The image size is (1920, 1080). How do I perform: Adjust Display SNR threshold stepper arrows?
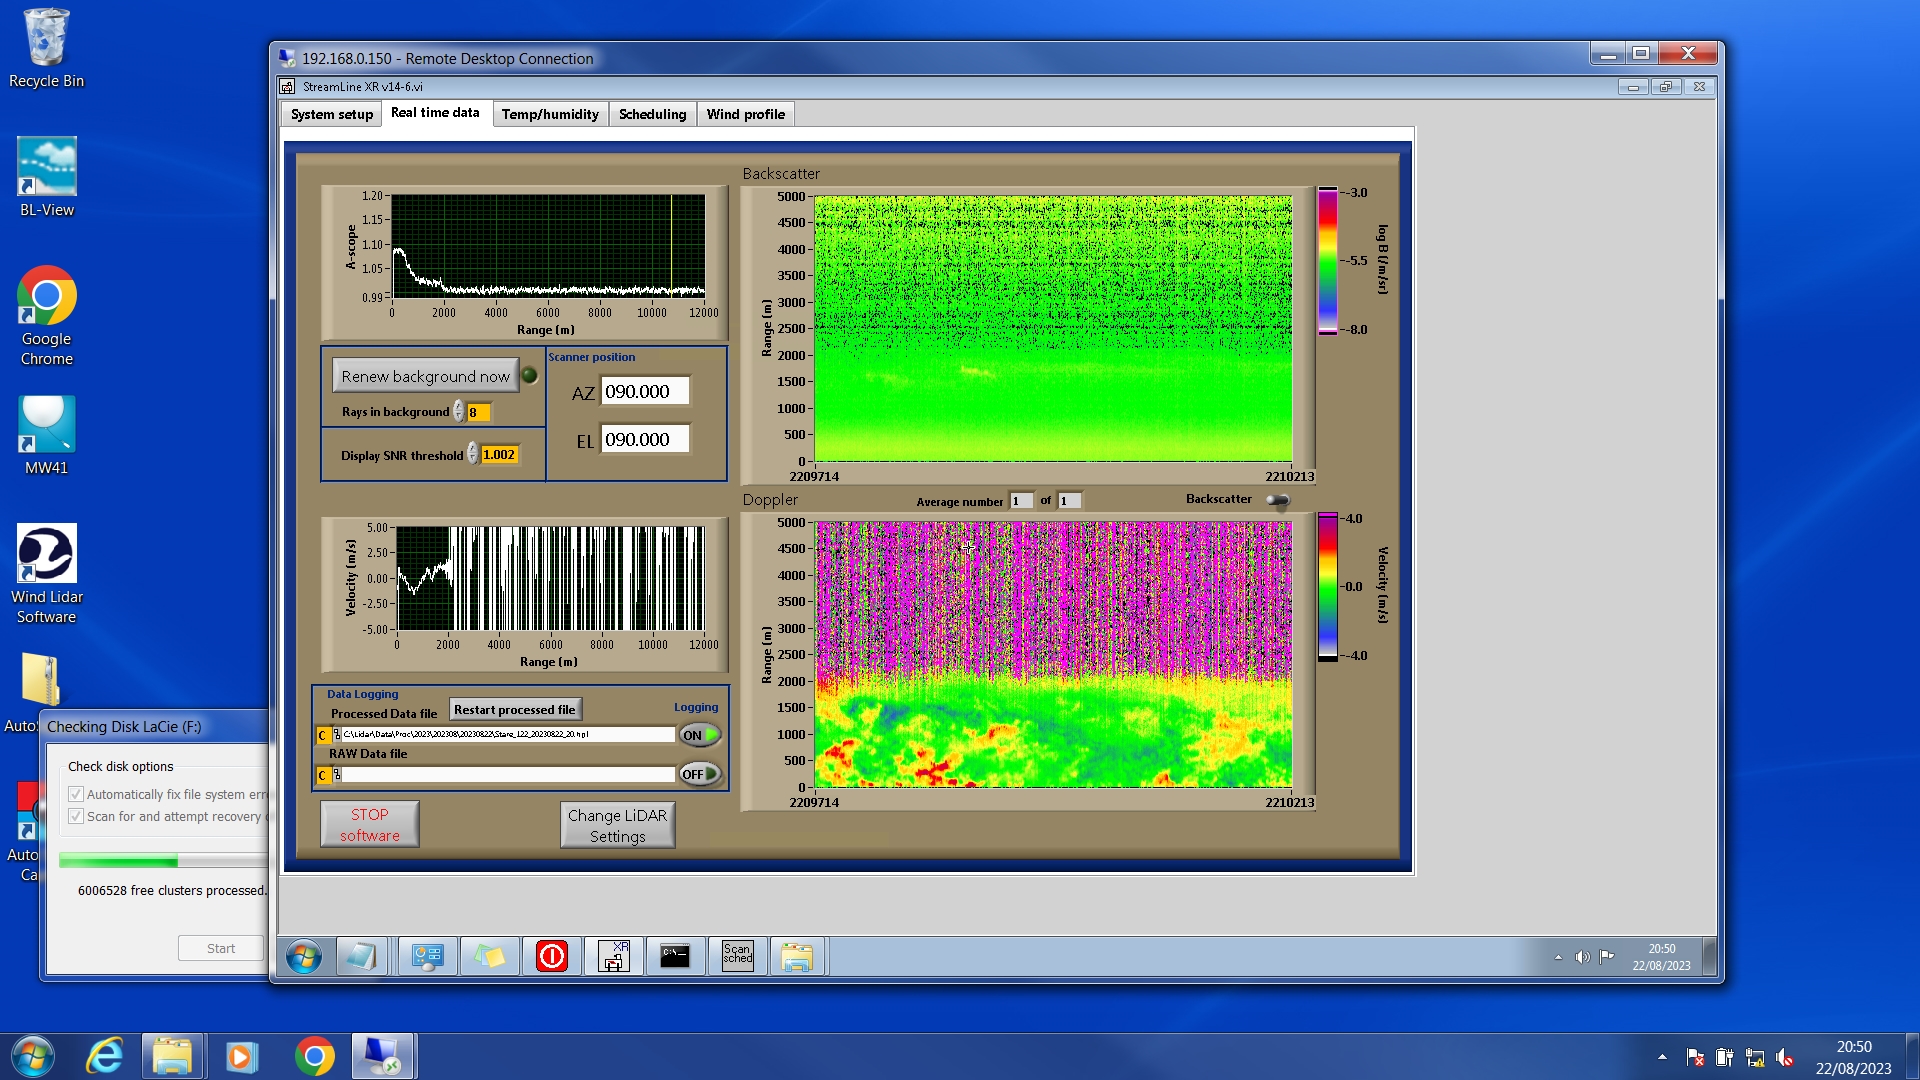click(473, 455)
